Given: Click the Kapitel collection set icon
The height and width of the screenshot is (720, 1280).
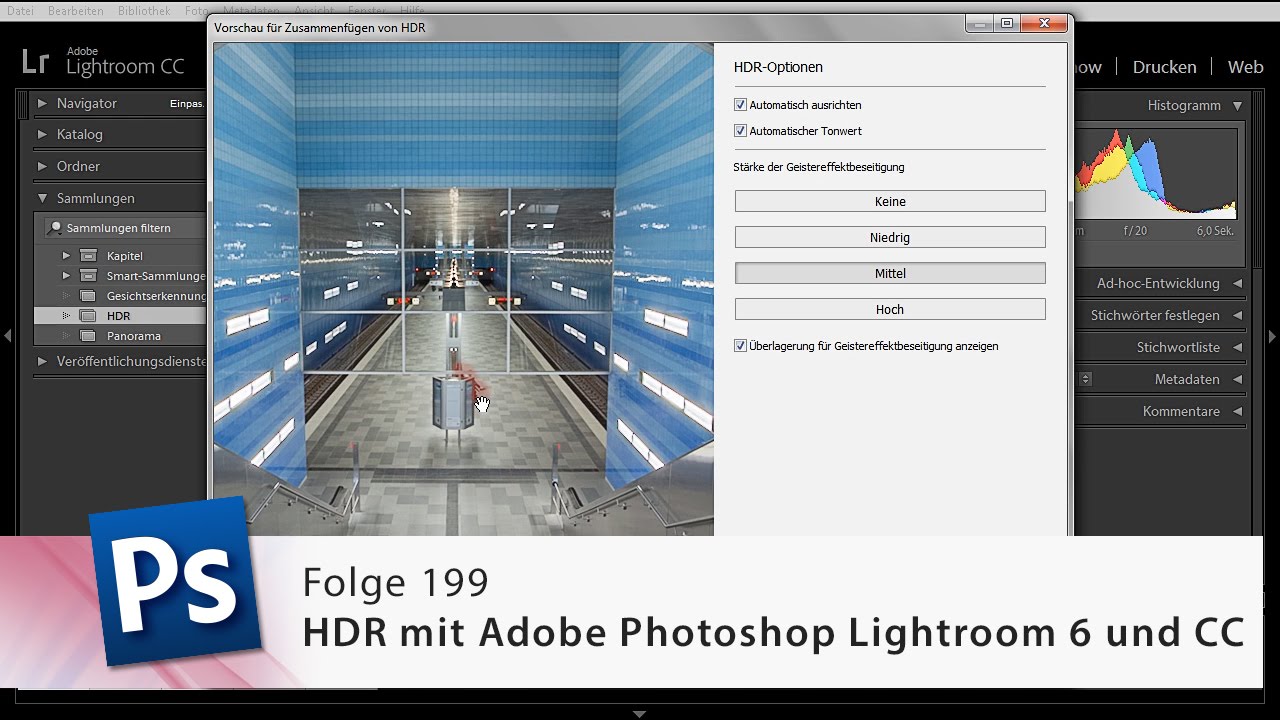Looking at the screenshot, I should (x=88, y=255).
